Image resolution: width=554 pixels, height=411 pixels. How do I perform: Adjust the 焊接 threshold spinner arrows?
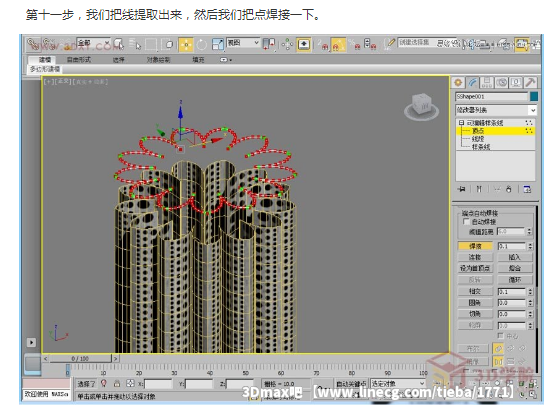pos(530,246)
